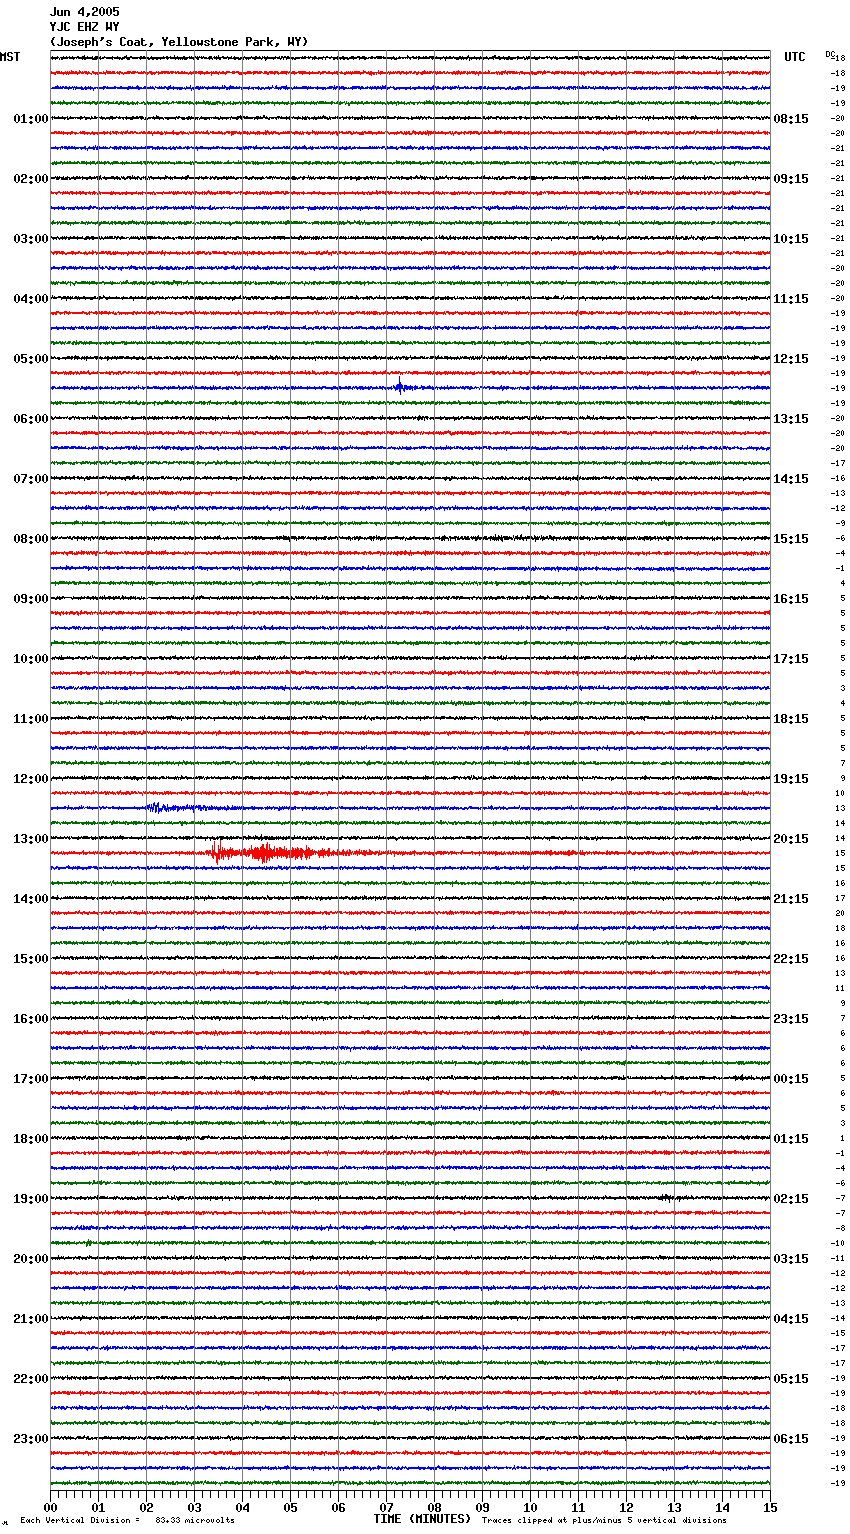
Task: Select the 16:00 MST time label
Action: (x=31, y=1019)
